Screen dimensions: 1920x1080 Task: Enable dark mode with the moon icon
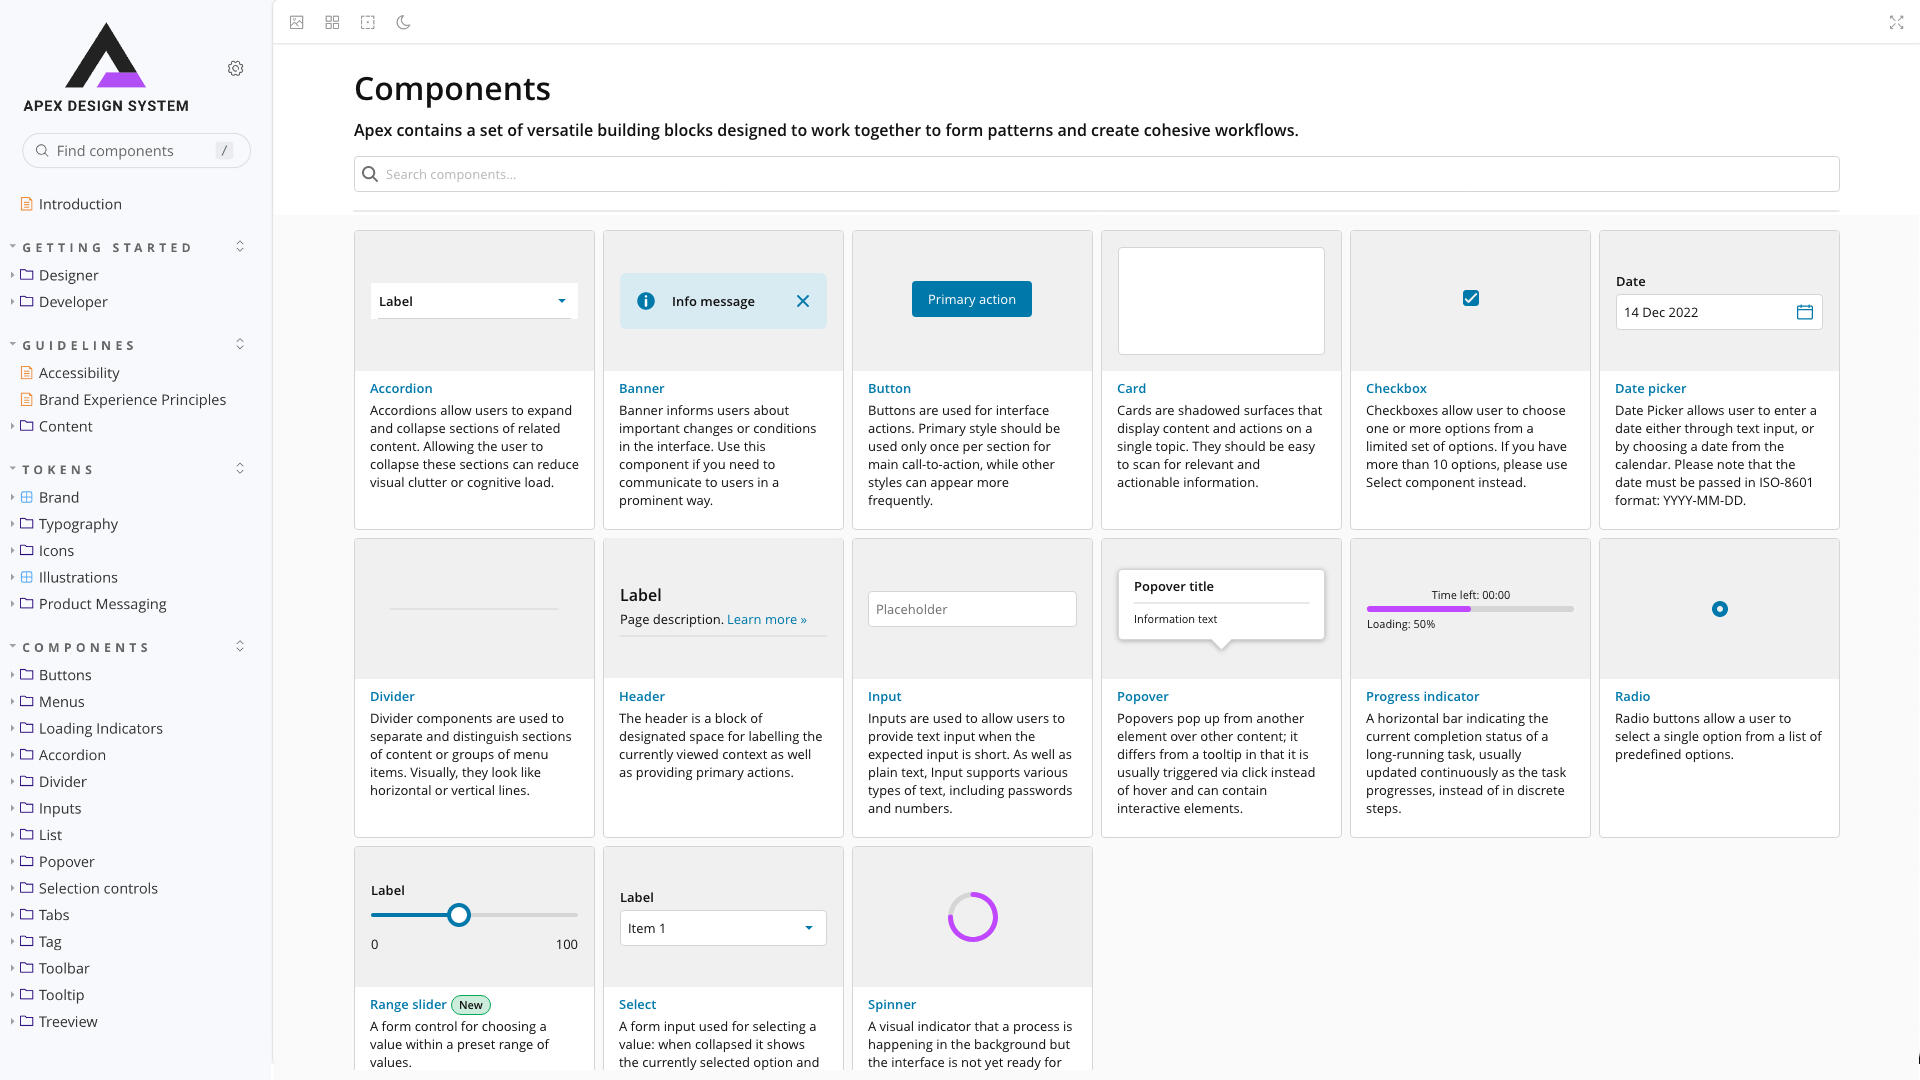click(x=404, y=22)
